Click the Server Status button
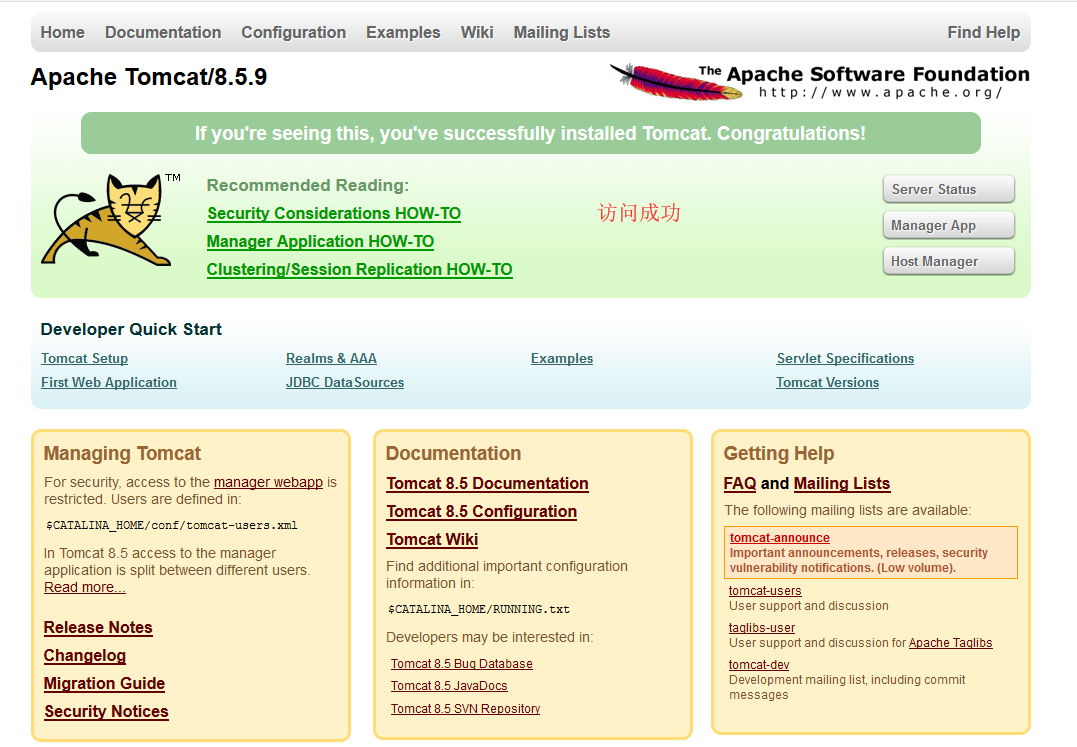Image resolution: width=1077 pixels, height=747 pixels. (949, 189)
